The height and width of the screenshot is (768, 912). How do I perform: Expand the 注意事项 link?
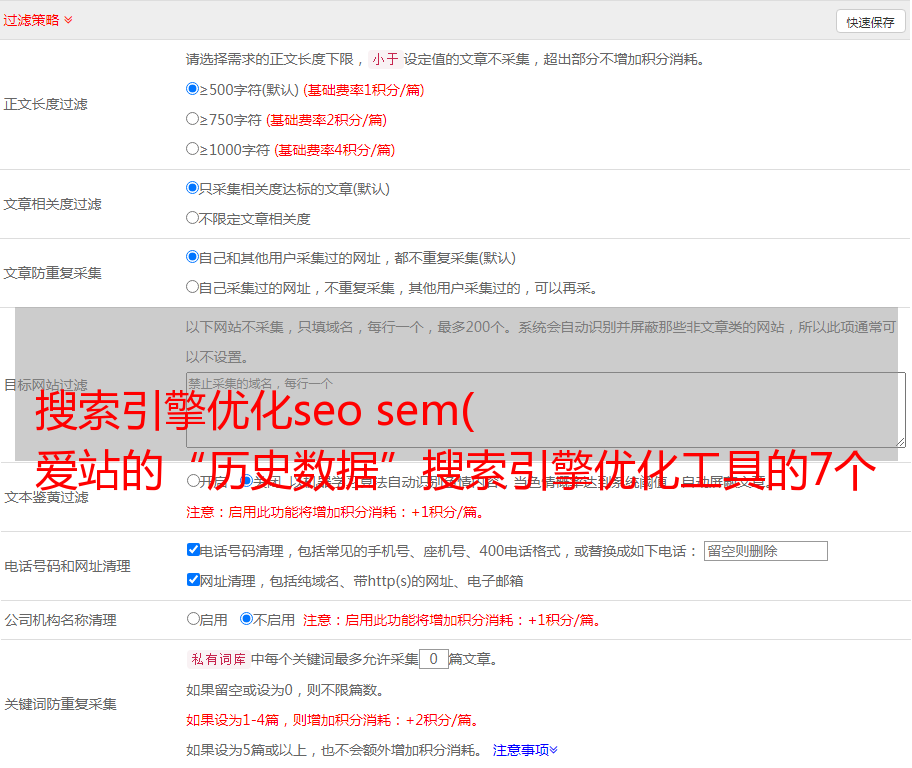click(x=525, y=750)
